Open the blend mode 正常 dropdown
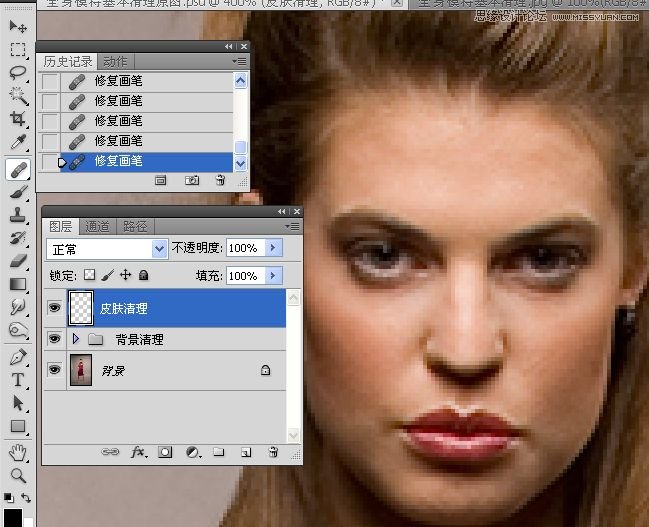 pyautogui.click(x=107, y=248)
